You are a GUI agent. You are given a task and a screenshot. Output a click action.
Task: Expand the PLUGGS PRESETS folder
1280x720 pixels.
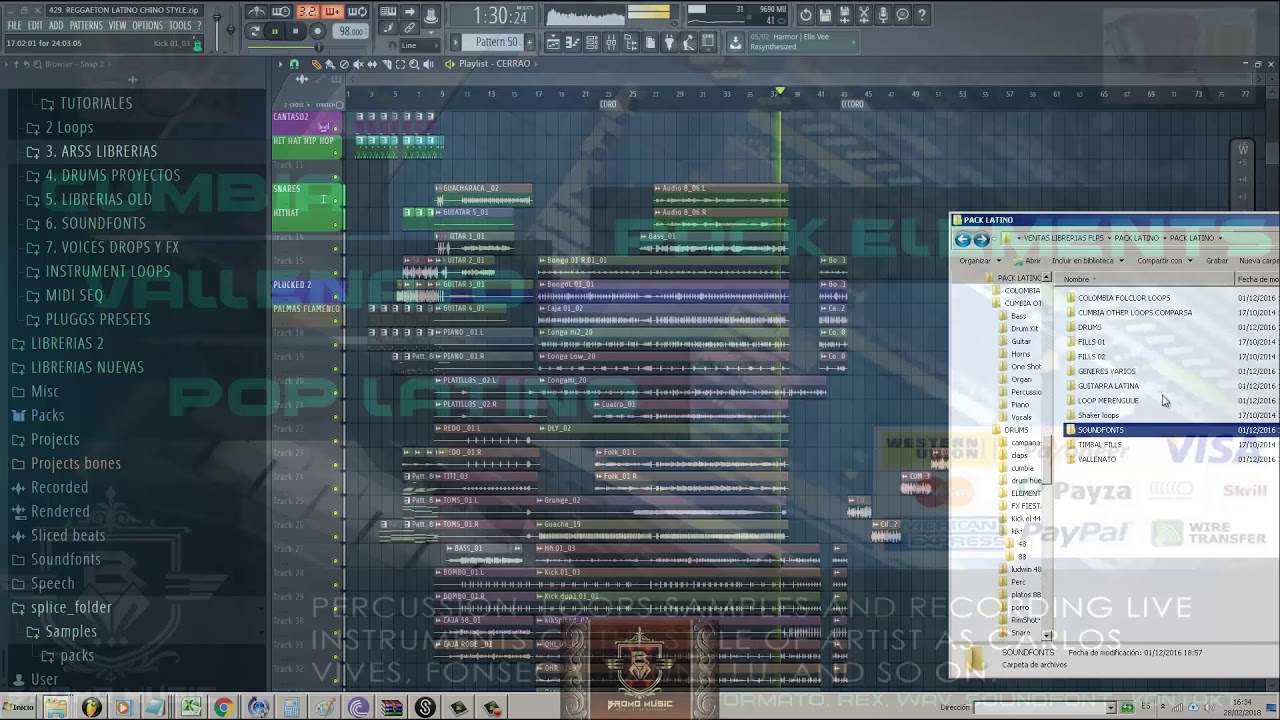[88, 319]
